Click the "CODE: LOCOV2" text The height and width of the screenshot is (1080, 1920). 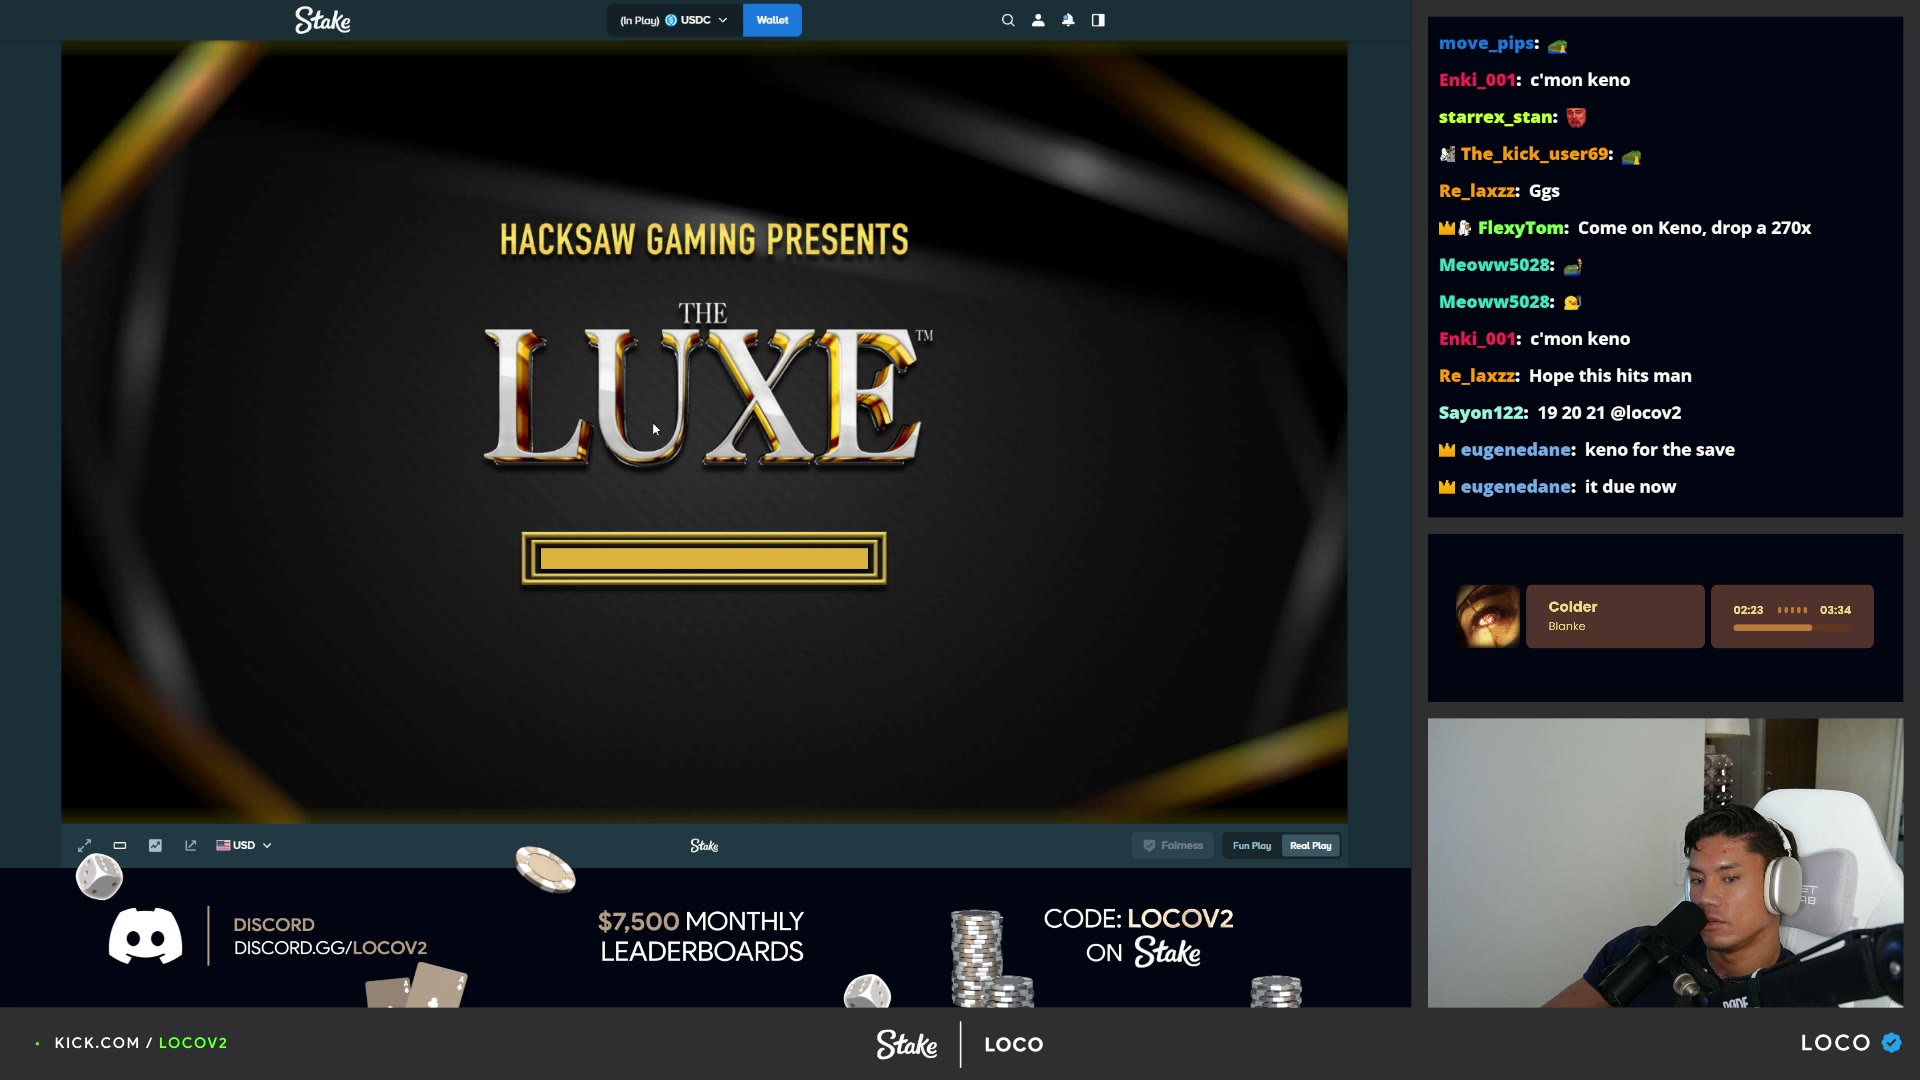(1138, 919)
